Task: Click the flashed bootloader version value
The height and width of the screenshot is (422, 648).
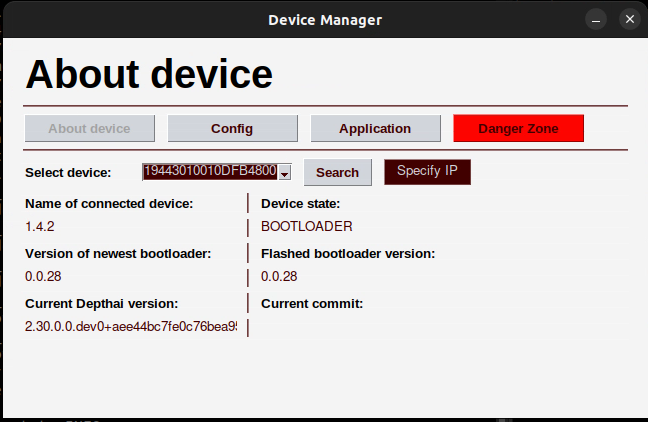Action: point(278,276)
